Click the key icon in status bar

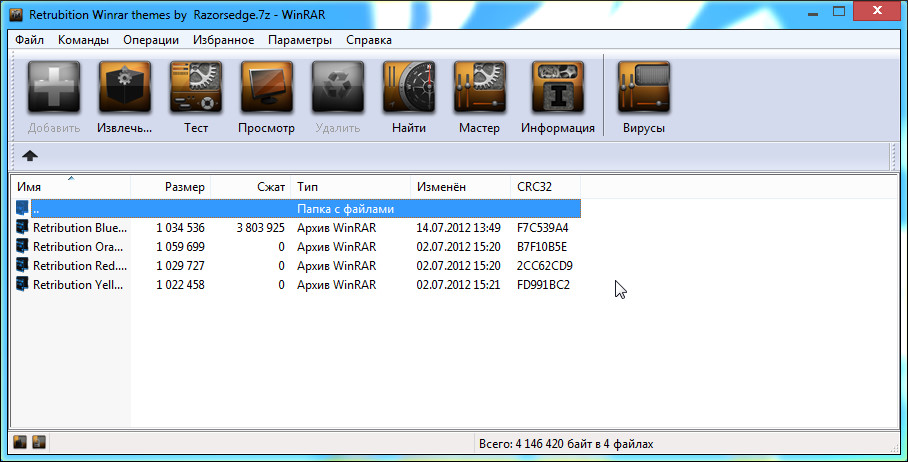pyautogui.click(x=39, y=442)
